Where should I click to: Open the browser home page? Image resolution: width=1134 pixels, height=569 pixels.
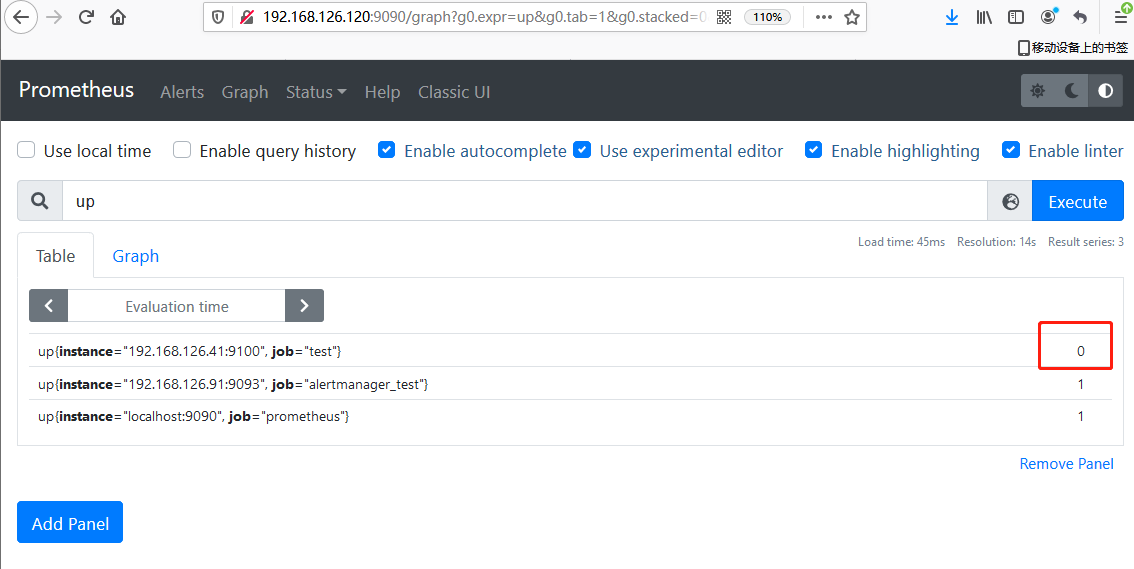pos(118,17)
